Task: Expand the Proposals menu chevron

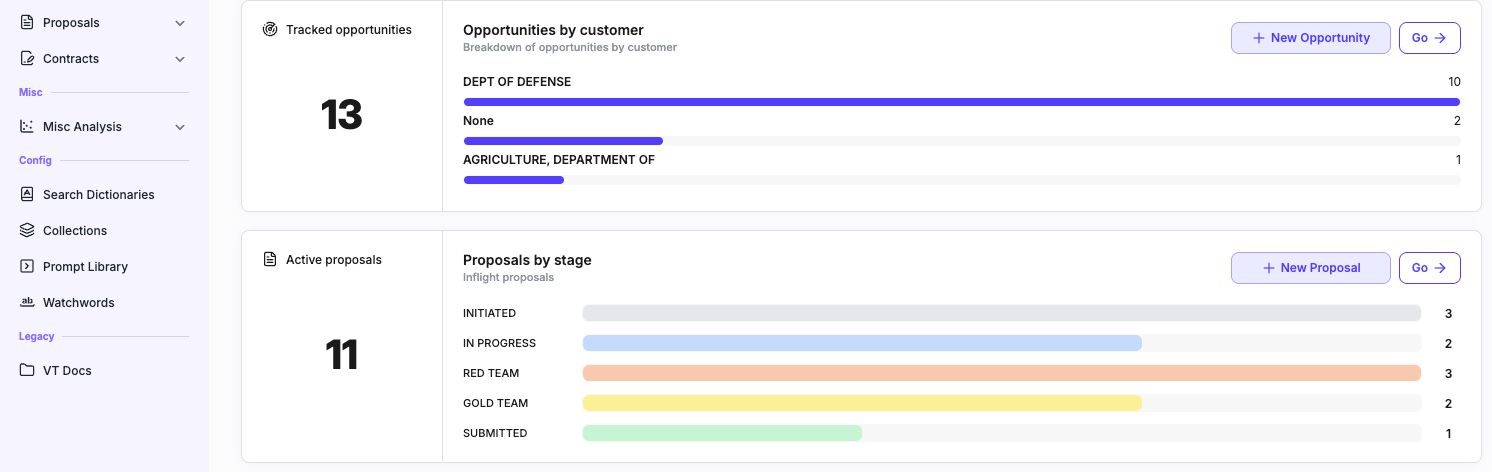Action: click(x=180, y=22)
